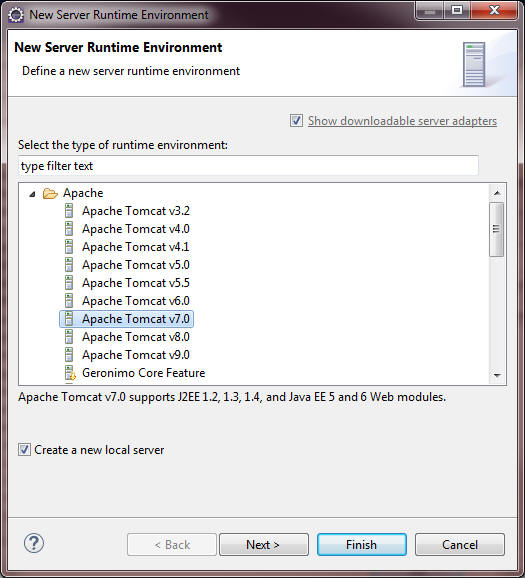Click the Eclipse gear icon in title bar
Image resolution: width=525 pixels, height=578 pixels.
(16, 15)
